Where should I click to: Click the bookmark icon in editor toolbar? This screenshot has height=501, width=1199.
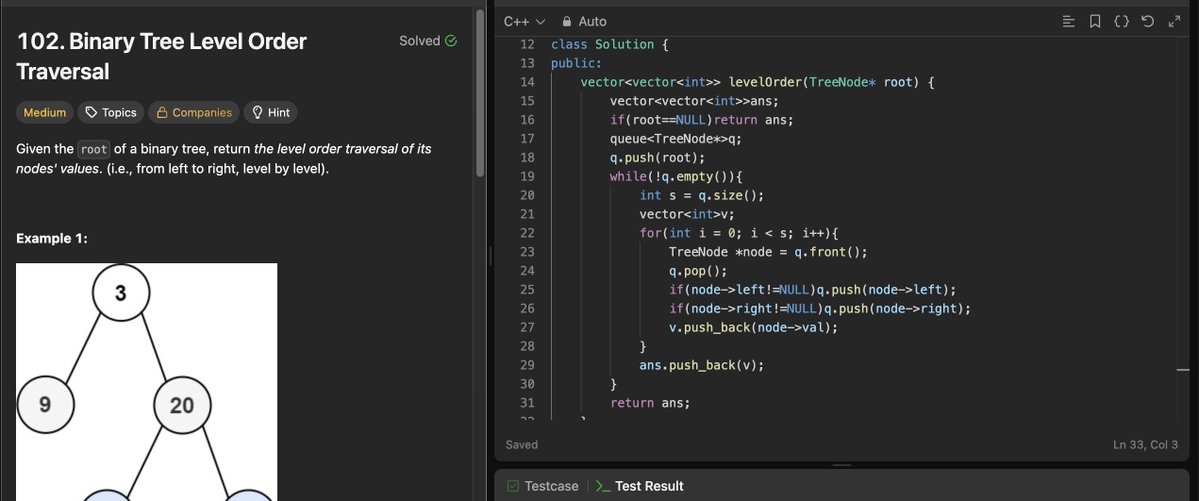coord(1095,21)
